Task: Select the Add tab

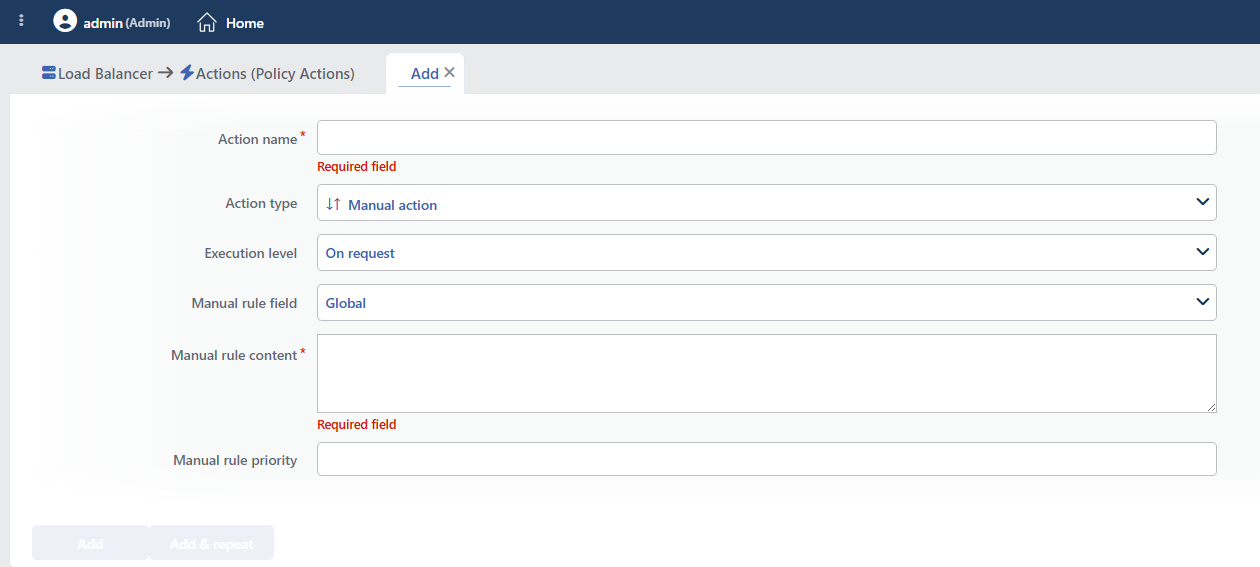Action: (425, 73)
